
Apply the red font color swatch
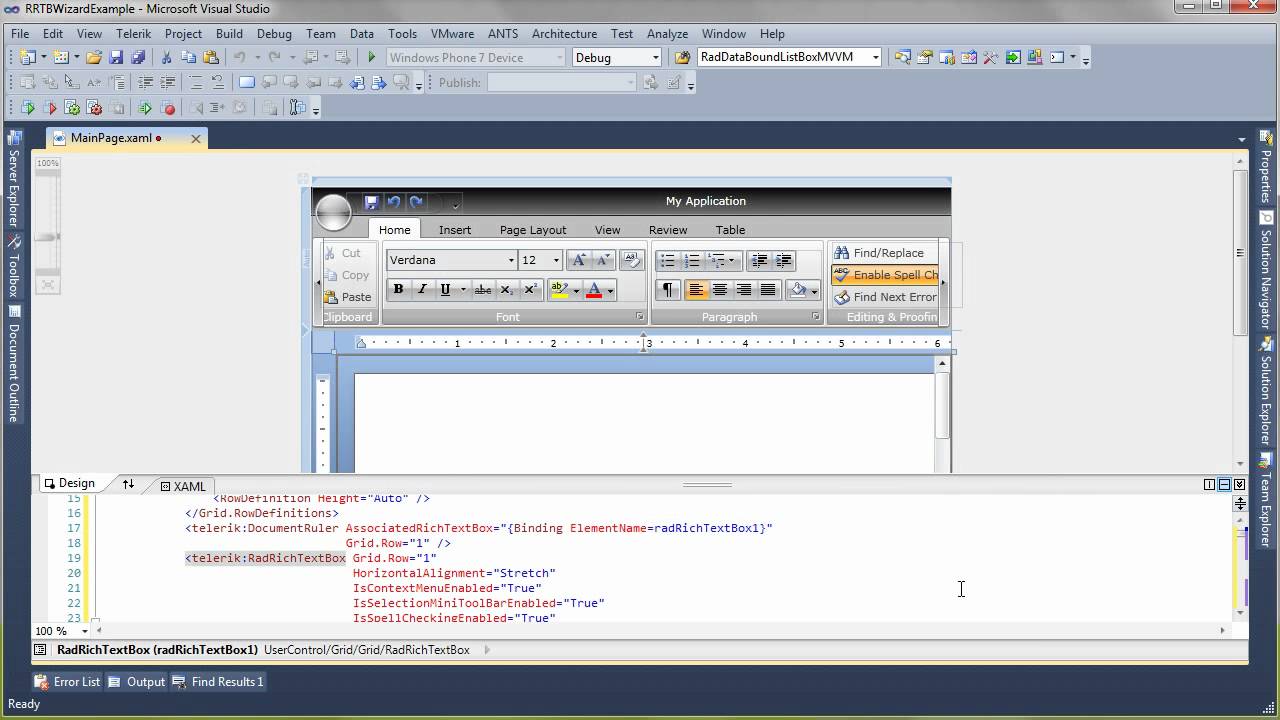point(594,290)
